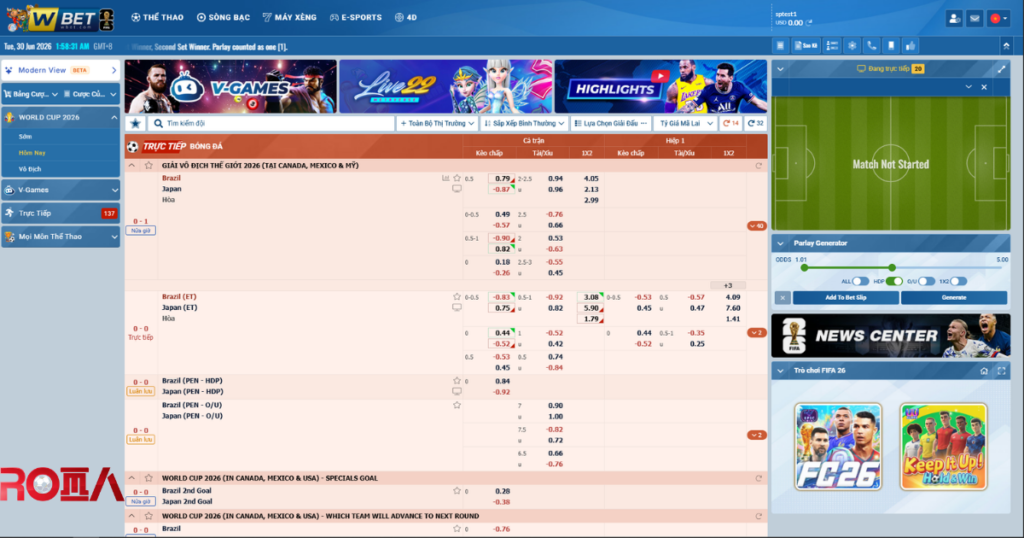Click the thumbs-up icon
The image size is (1024, 538).
tap(910, 46)
